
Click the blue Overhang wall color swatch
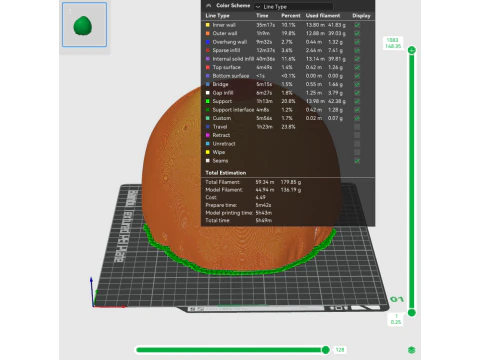[x=208, y=42]
